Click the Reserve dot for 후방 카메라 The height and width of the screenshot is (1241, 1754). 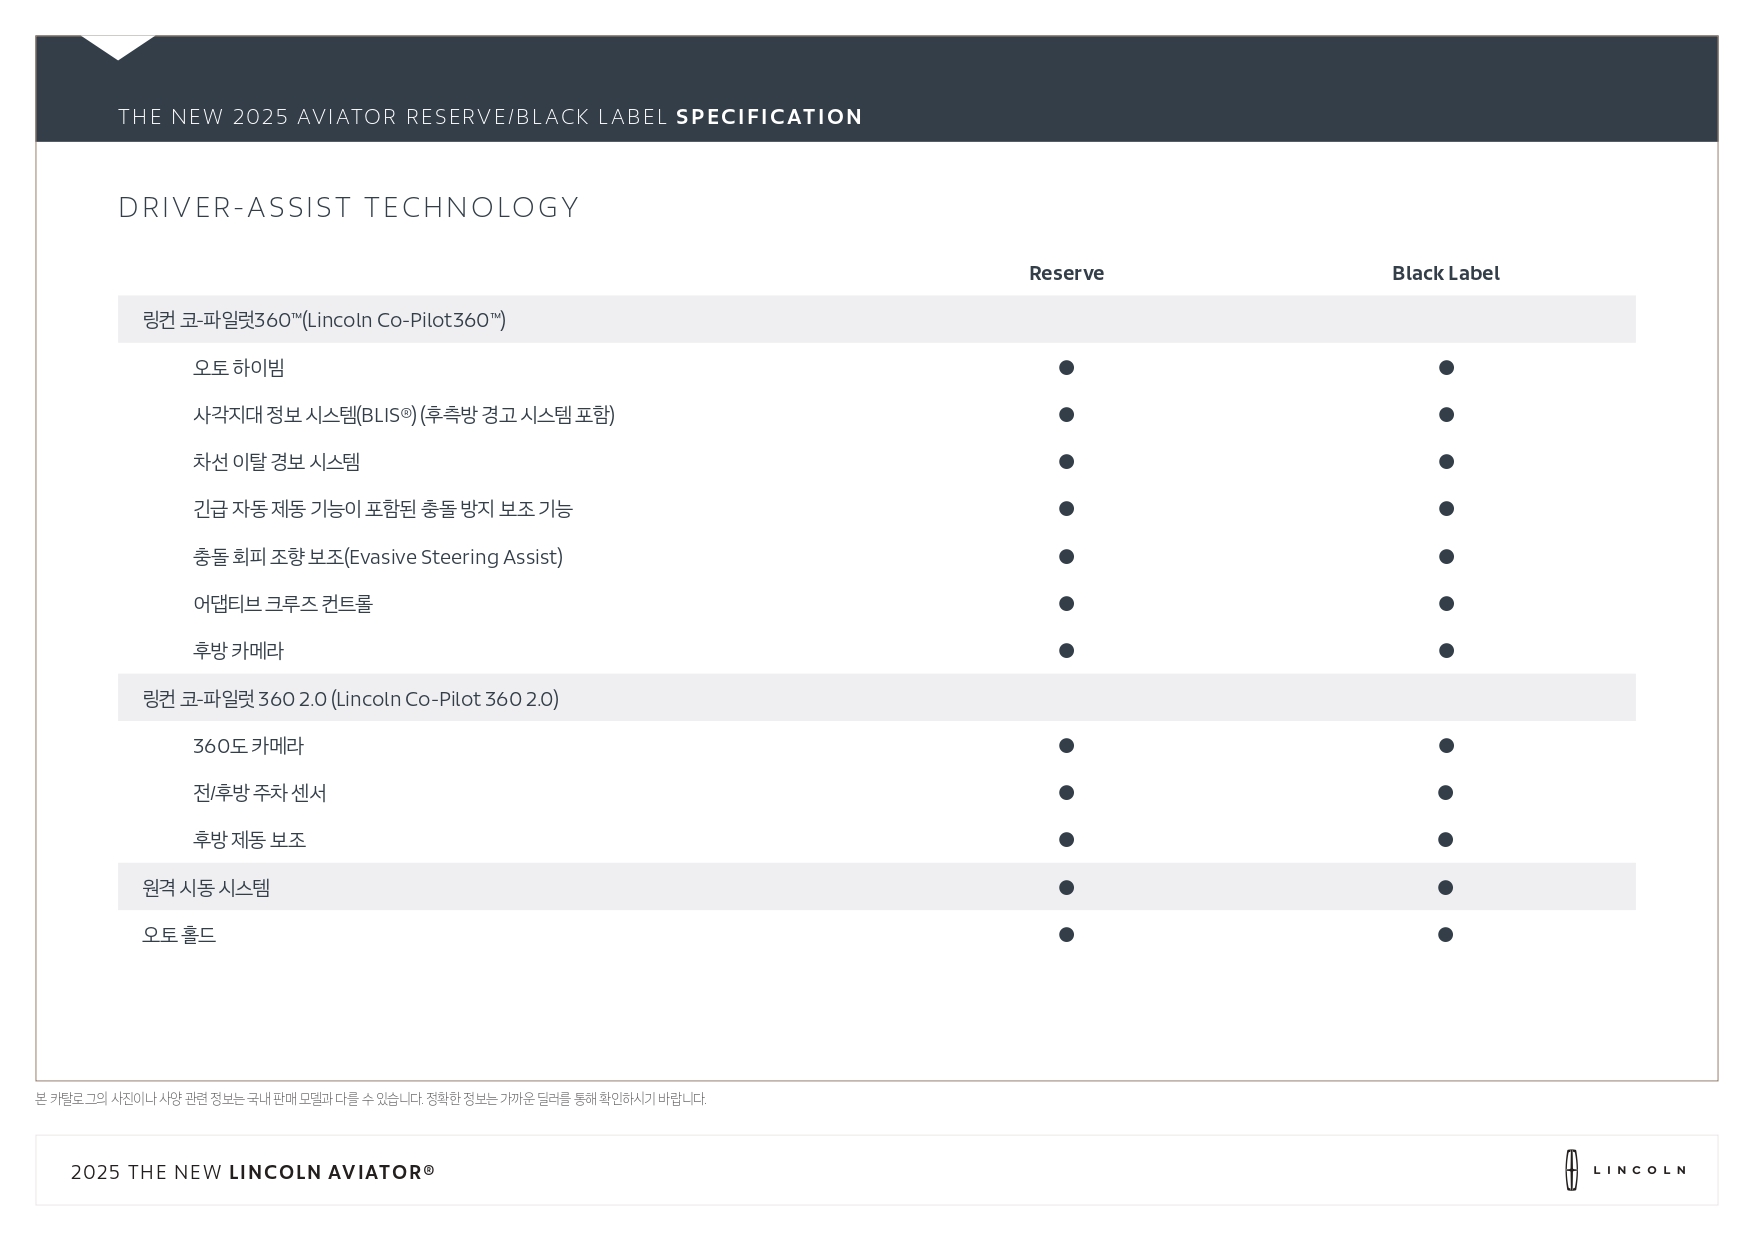[1066, 651]
